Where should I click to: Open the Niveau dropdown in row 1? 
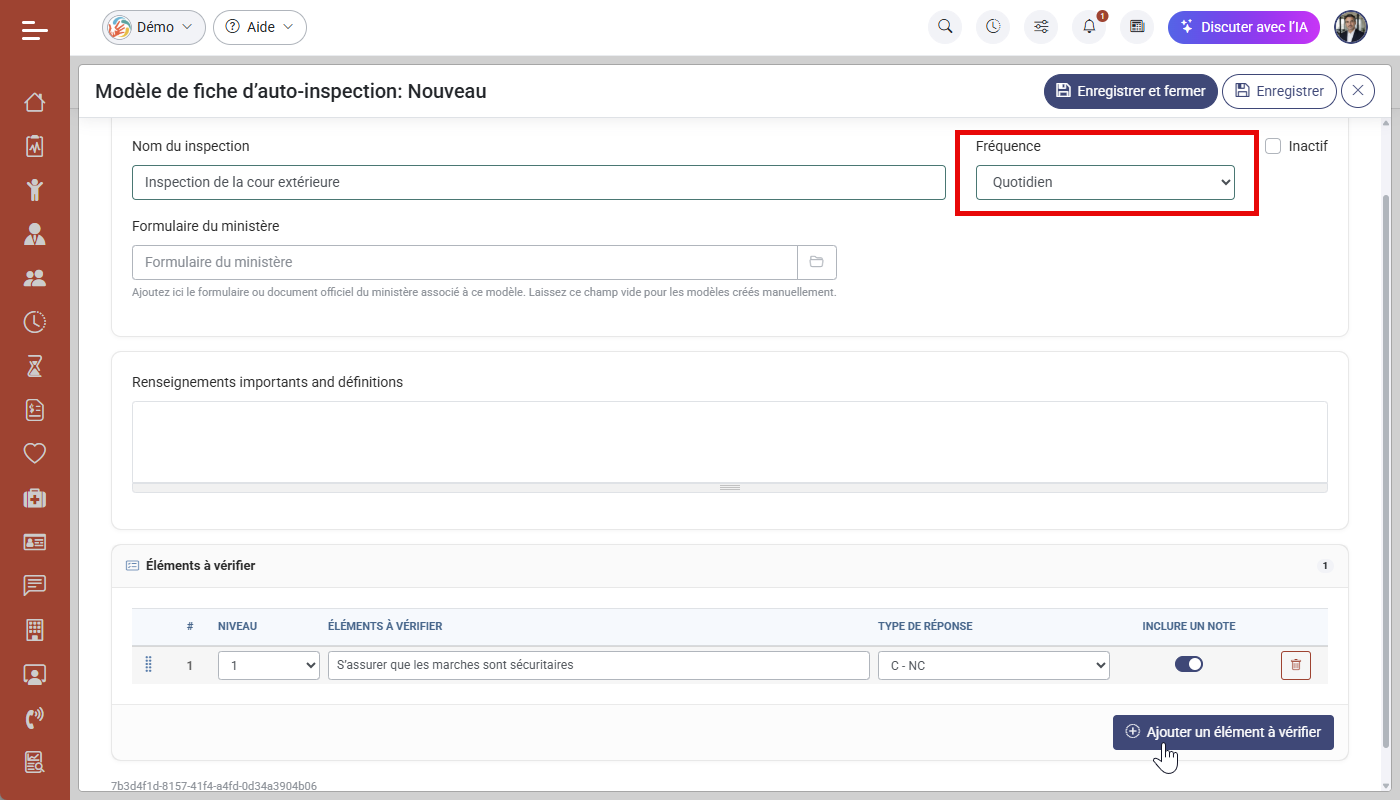(x=268, y=665)
